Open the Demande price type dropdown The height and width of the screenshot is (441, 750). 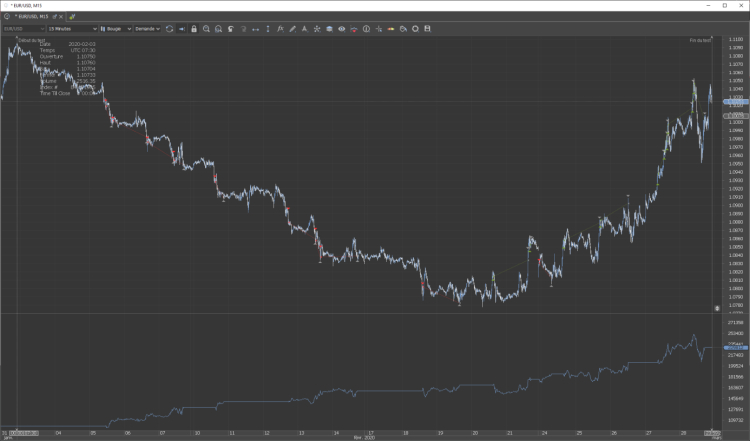click(x=147, y=29)
